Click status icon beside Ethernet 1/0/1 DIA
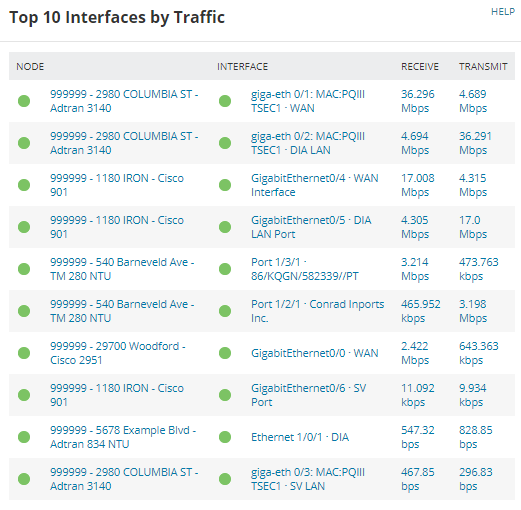 coord(225,437)
